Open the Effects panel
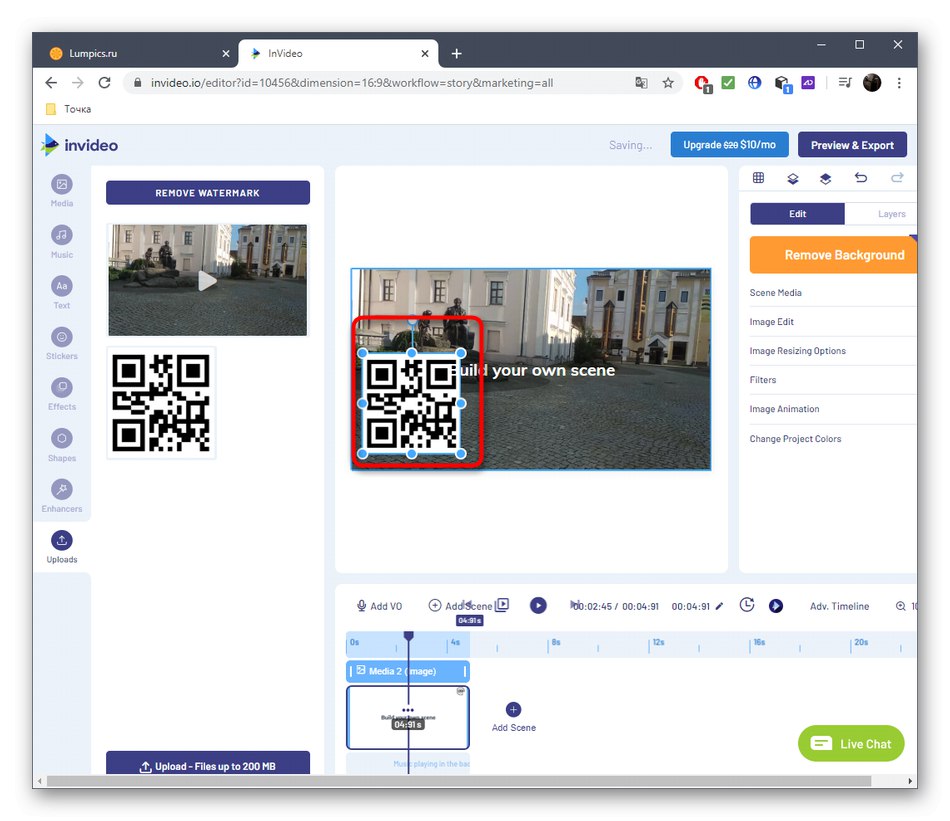 62,394
